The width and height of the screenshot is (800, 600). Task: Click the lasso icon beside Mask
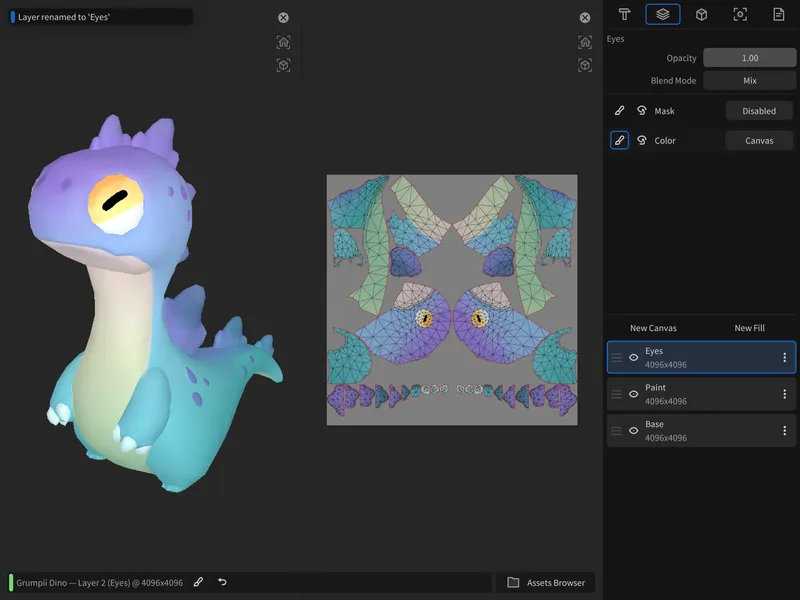click(641, 111)
